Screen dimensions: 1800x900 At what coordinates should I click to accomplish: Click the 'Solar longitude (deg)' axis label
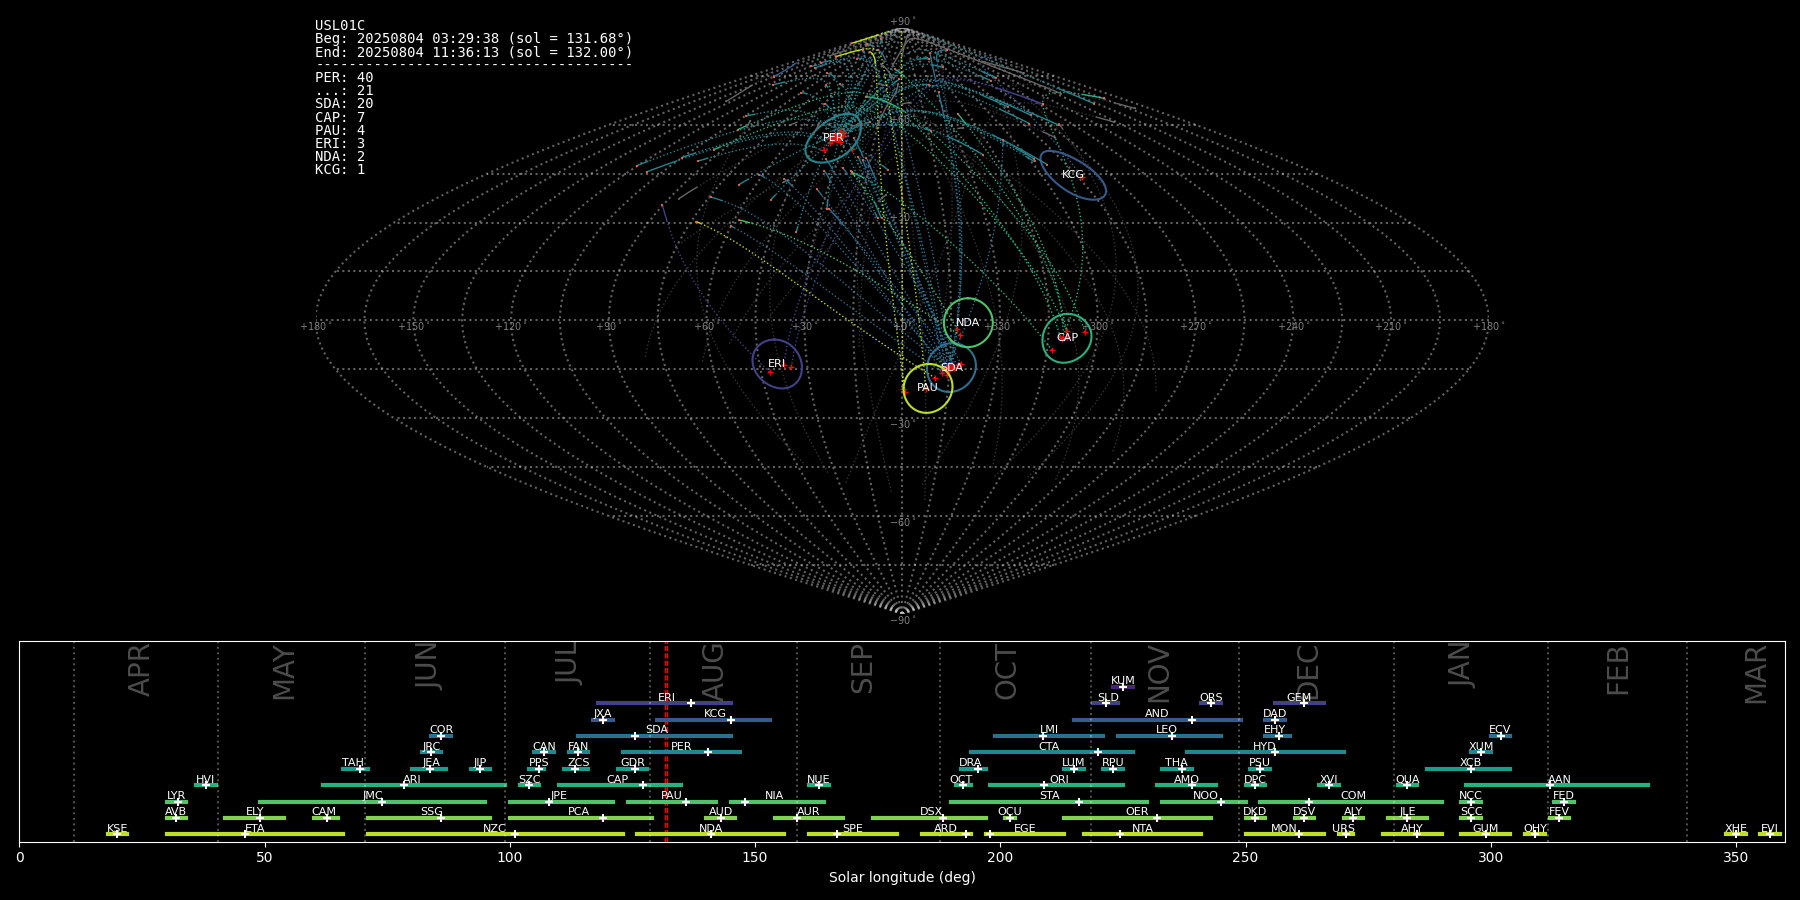point(902,878)
